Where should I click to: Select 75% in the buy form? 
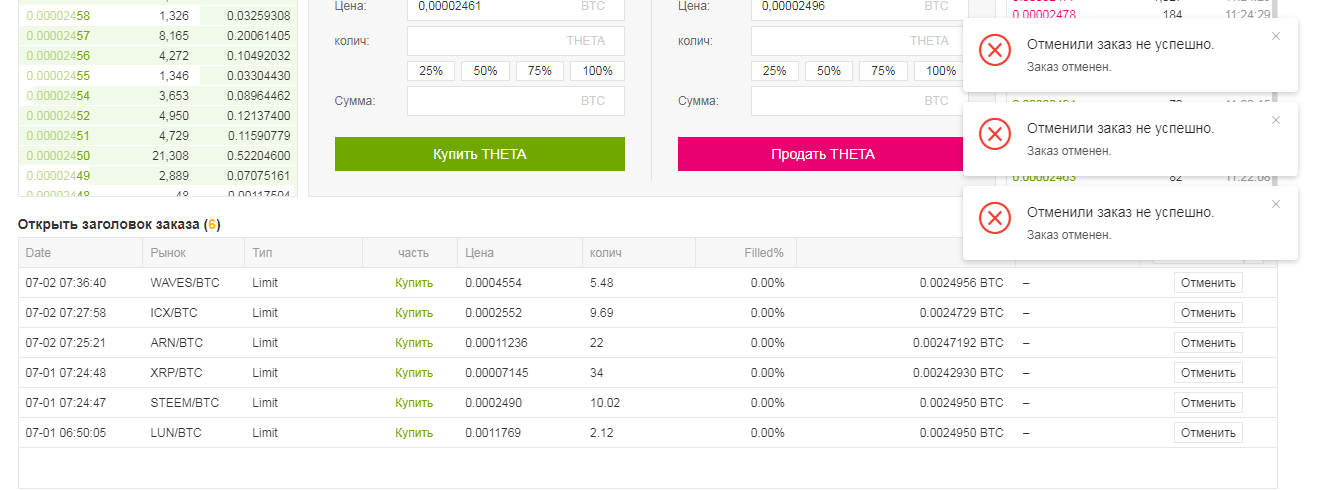540,71
